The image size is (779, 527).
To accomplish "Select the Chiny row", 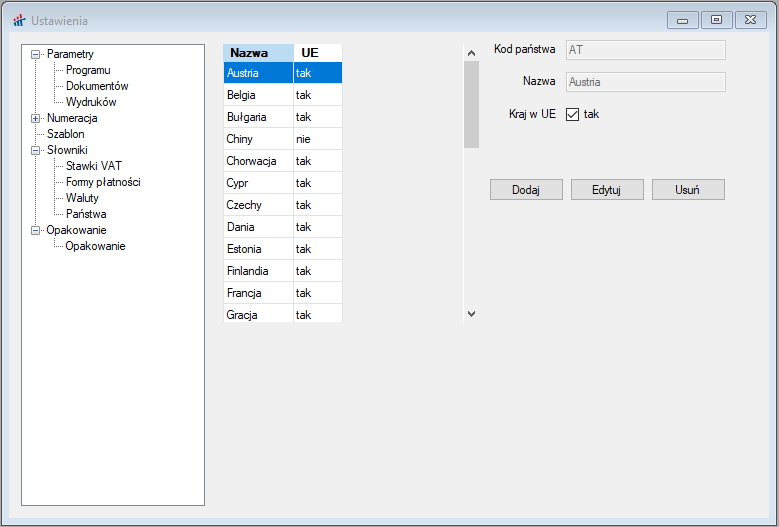I will [283, 139].
